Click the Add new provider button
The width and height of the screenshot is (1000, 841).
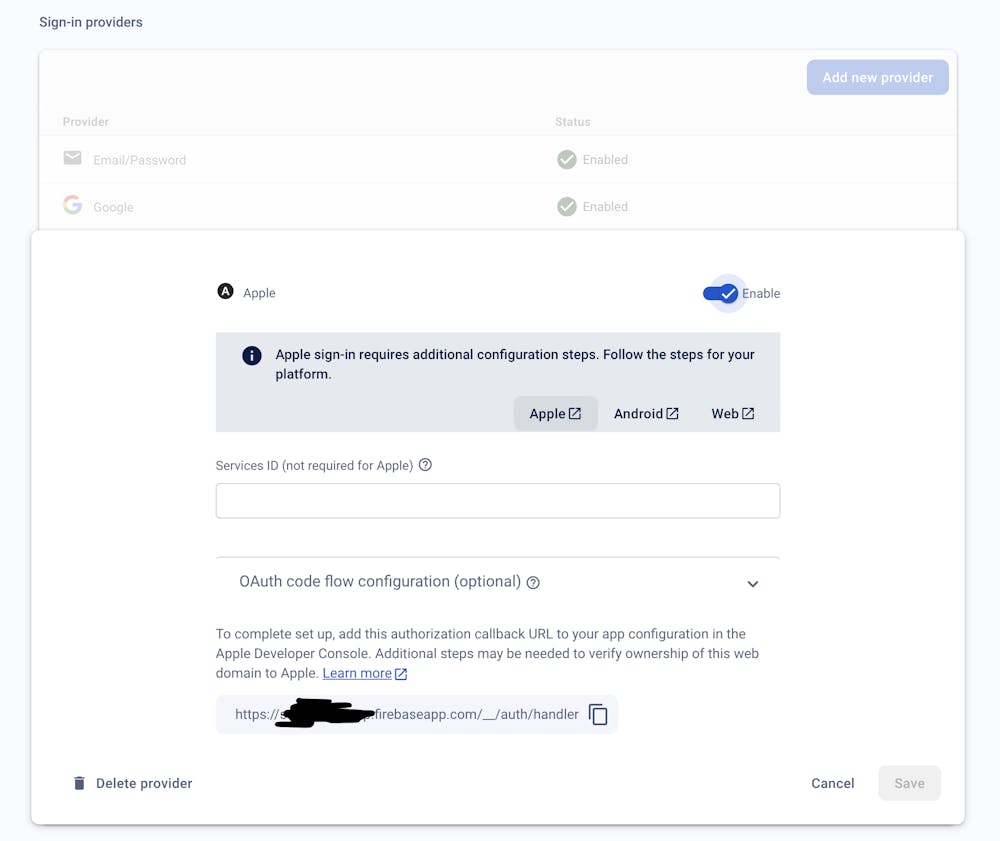point(877,77)
